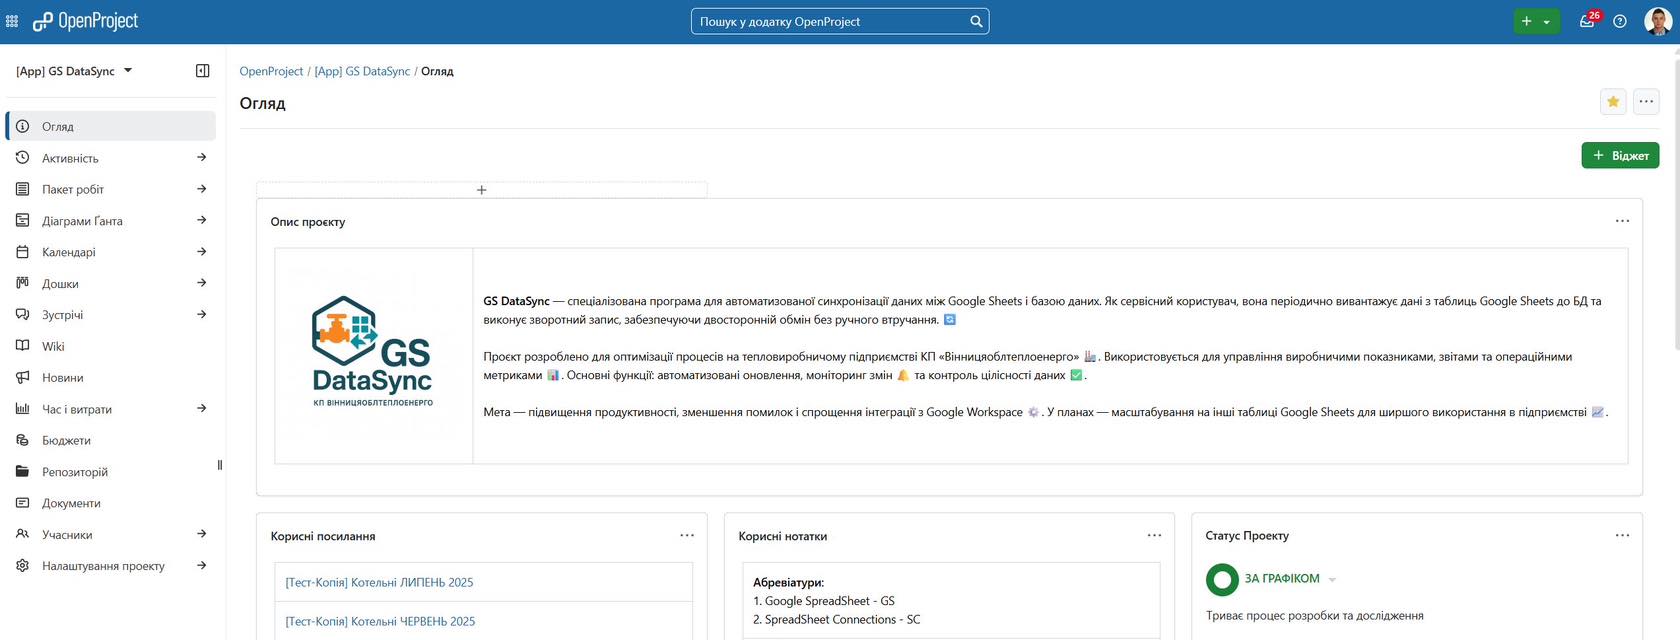This screenshot has width=1680, height=640.
Task: Open Налаштування проекту settings gear item
Action: pos(103,566)
